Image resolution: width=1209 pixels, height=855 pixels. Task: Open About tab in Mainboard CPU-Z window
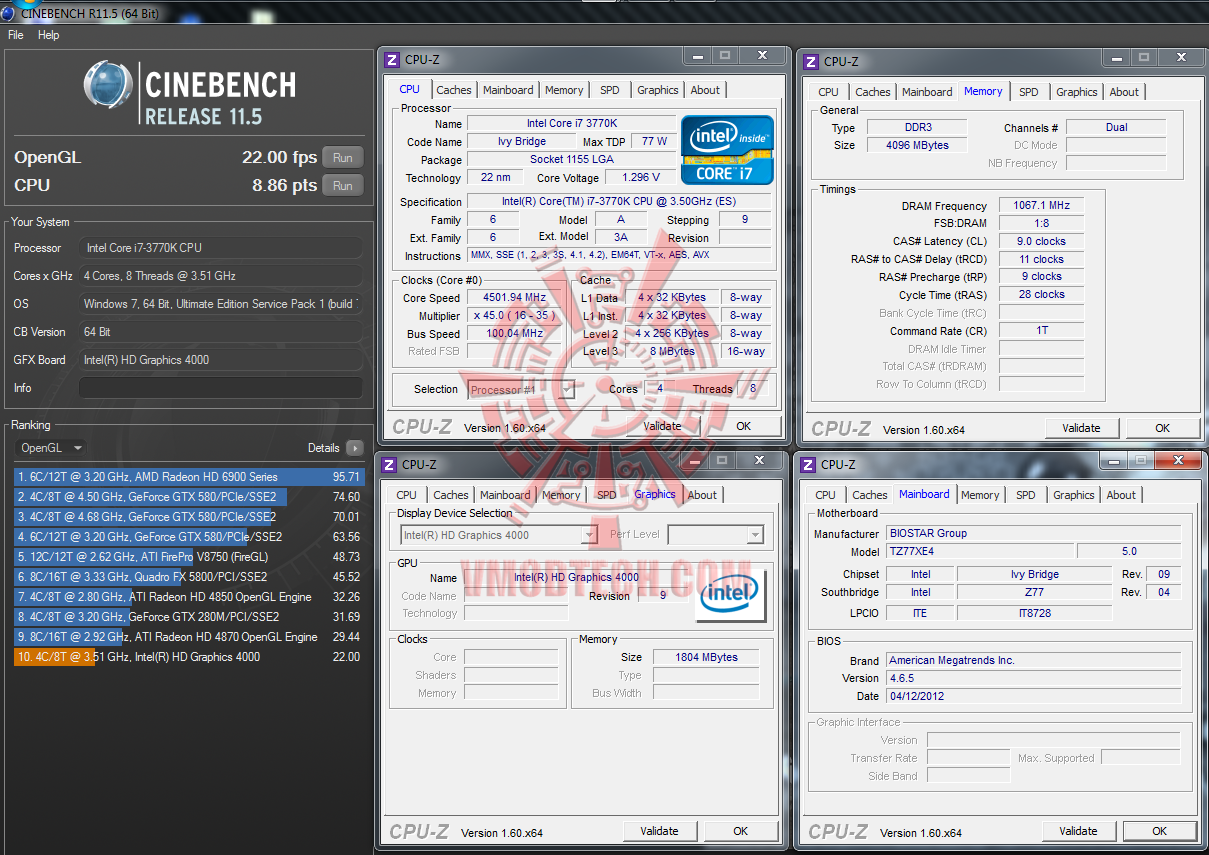tap(1121, 495)
